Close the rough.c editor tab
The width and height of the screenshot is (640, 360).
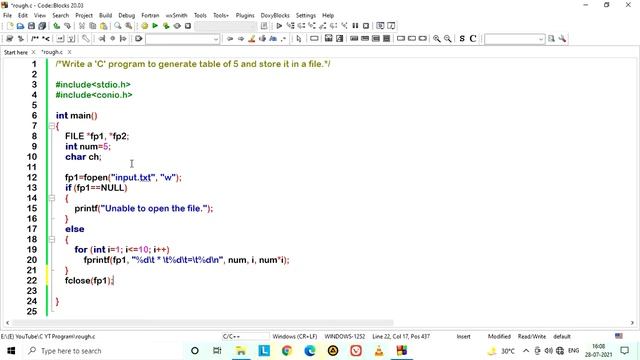click(69, 52)
